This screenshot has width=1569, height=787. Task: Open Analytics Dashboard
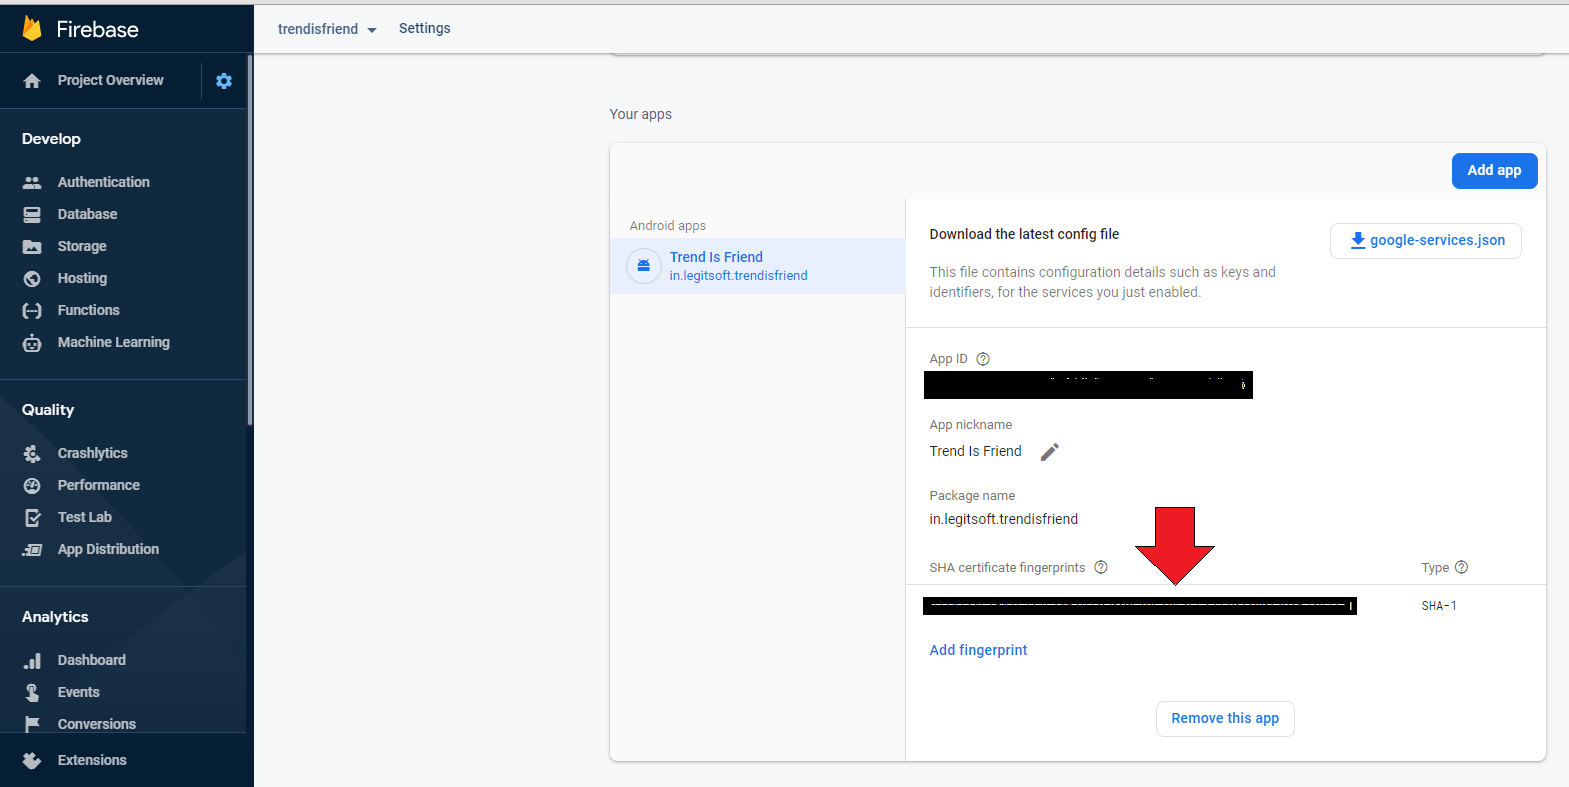coord(91,660)
